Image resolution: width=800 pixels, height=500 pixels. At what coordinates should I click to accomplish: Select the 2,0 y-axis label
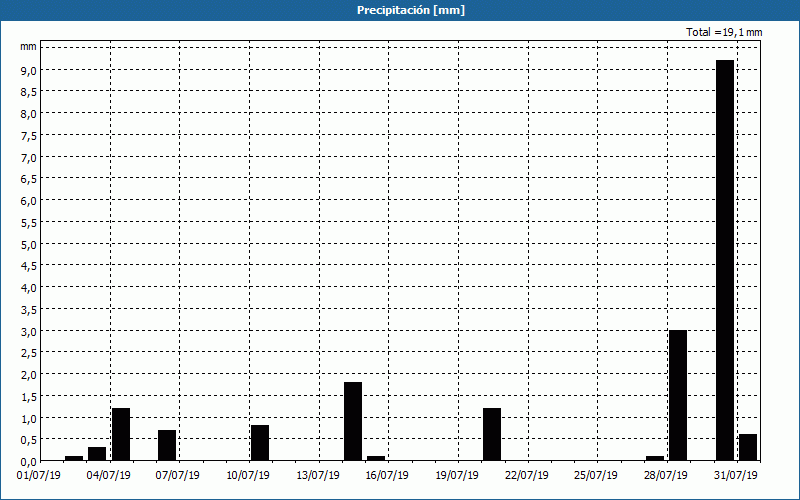(x=29, y=375)
